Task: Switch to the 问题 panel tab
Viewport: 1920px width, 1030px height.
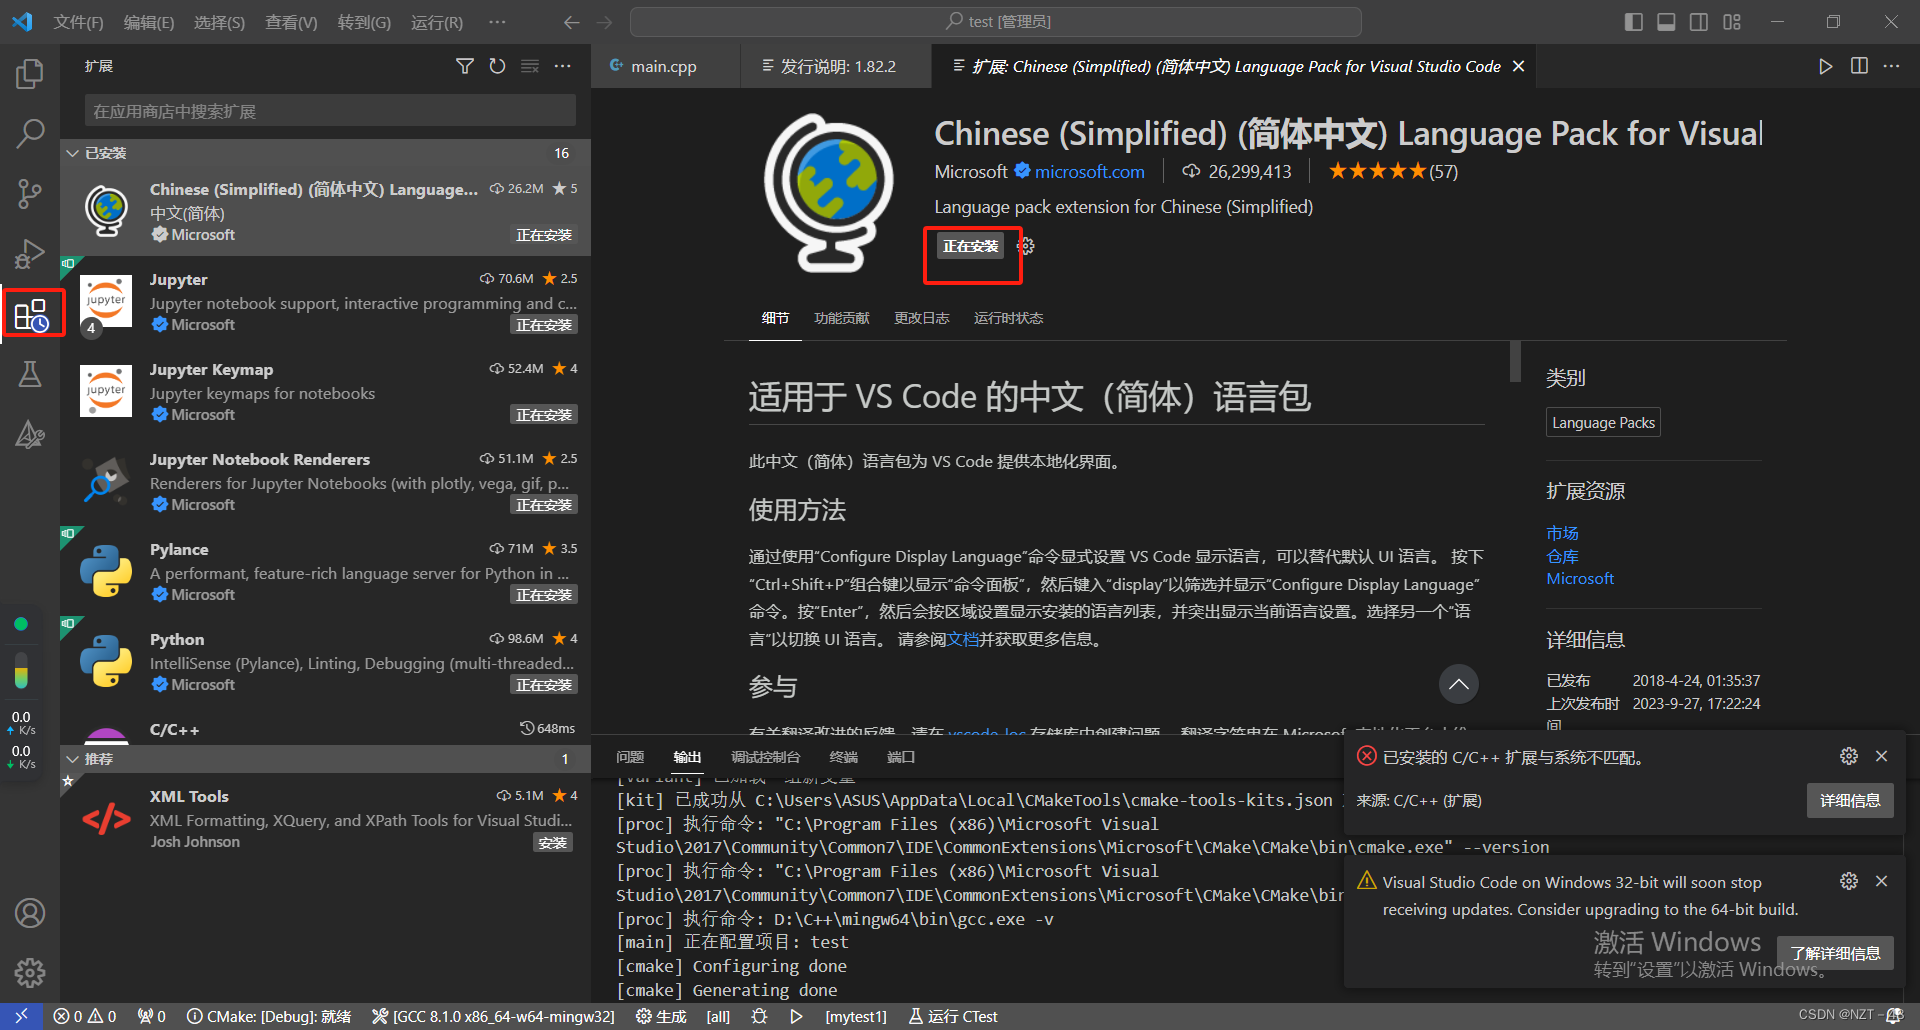Action: [630, 757]
